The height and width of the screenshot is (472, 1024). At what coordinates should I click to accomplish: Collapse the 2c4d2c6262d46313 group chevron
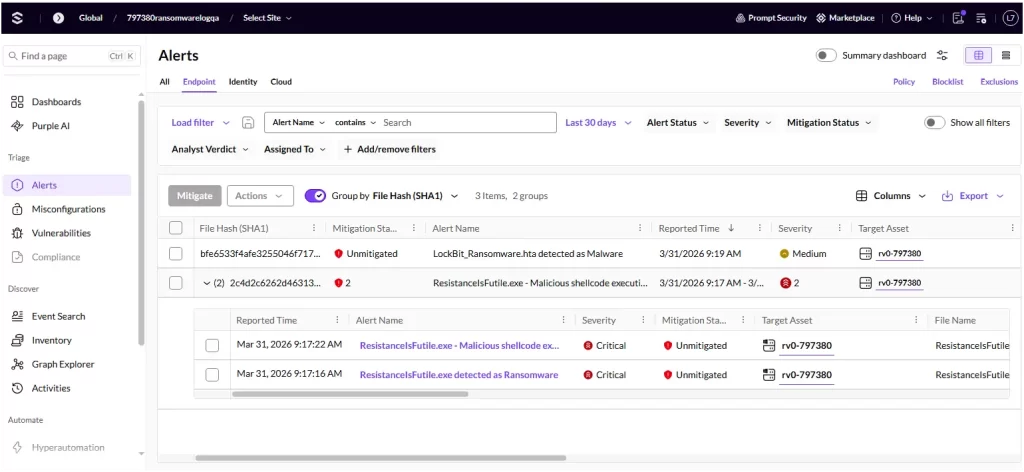[x=207, y=283]
